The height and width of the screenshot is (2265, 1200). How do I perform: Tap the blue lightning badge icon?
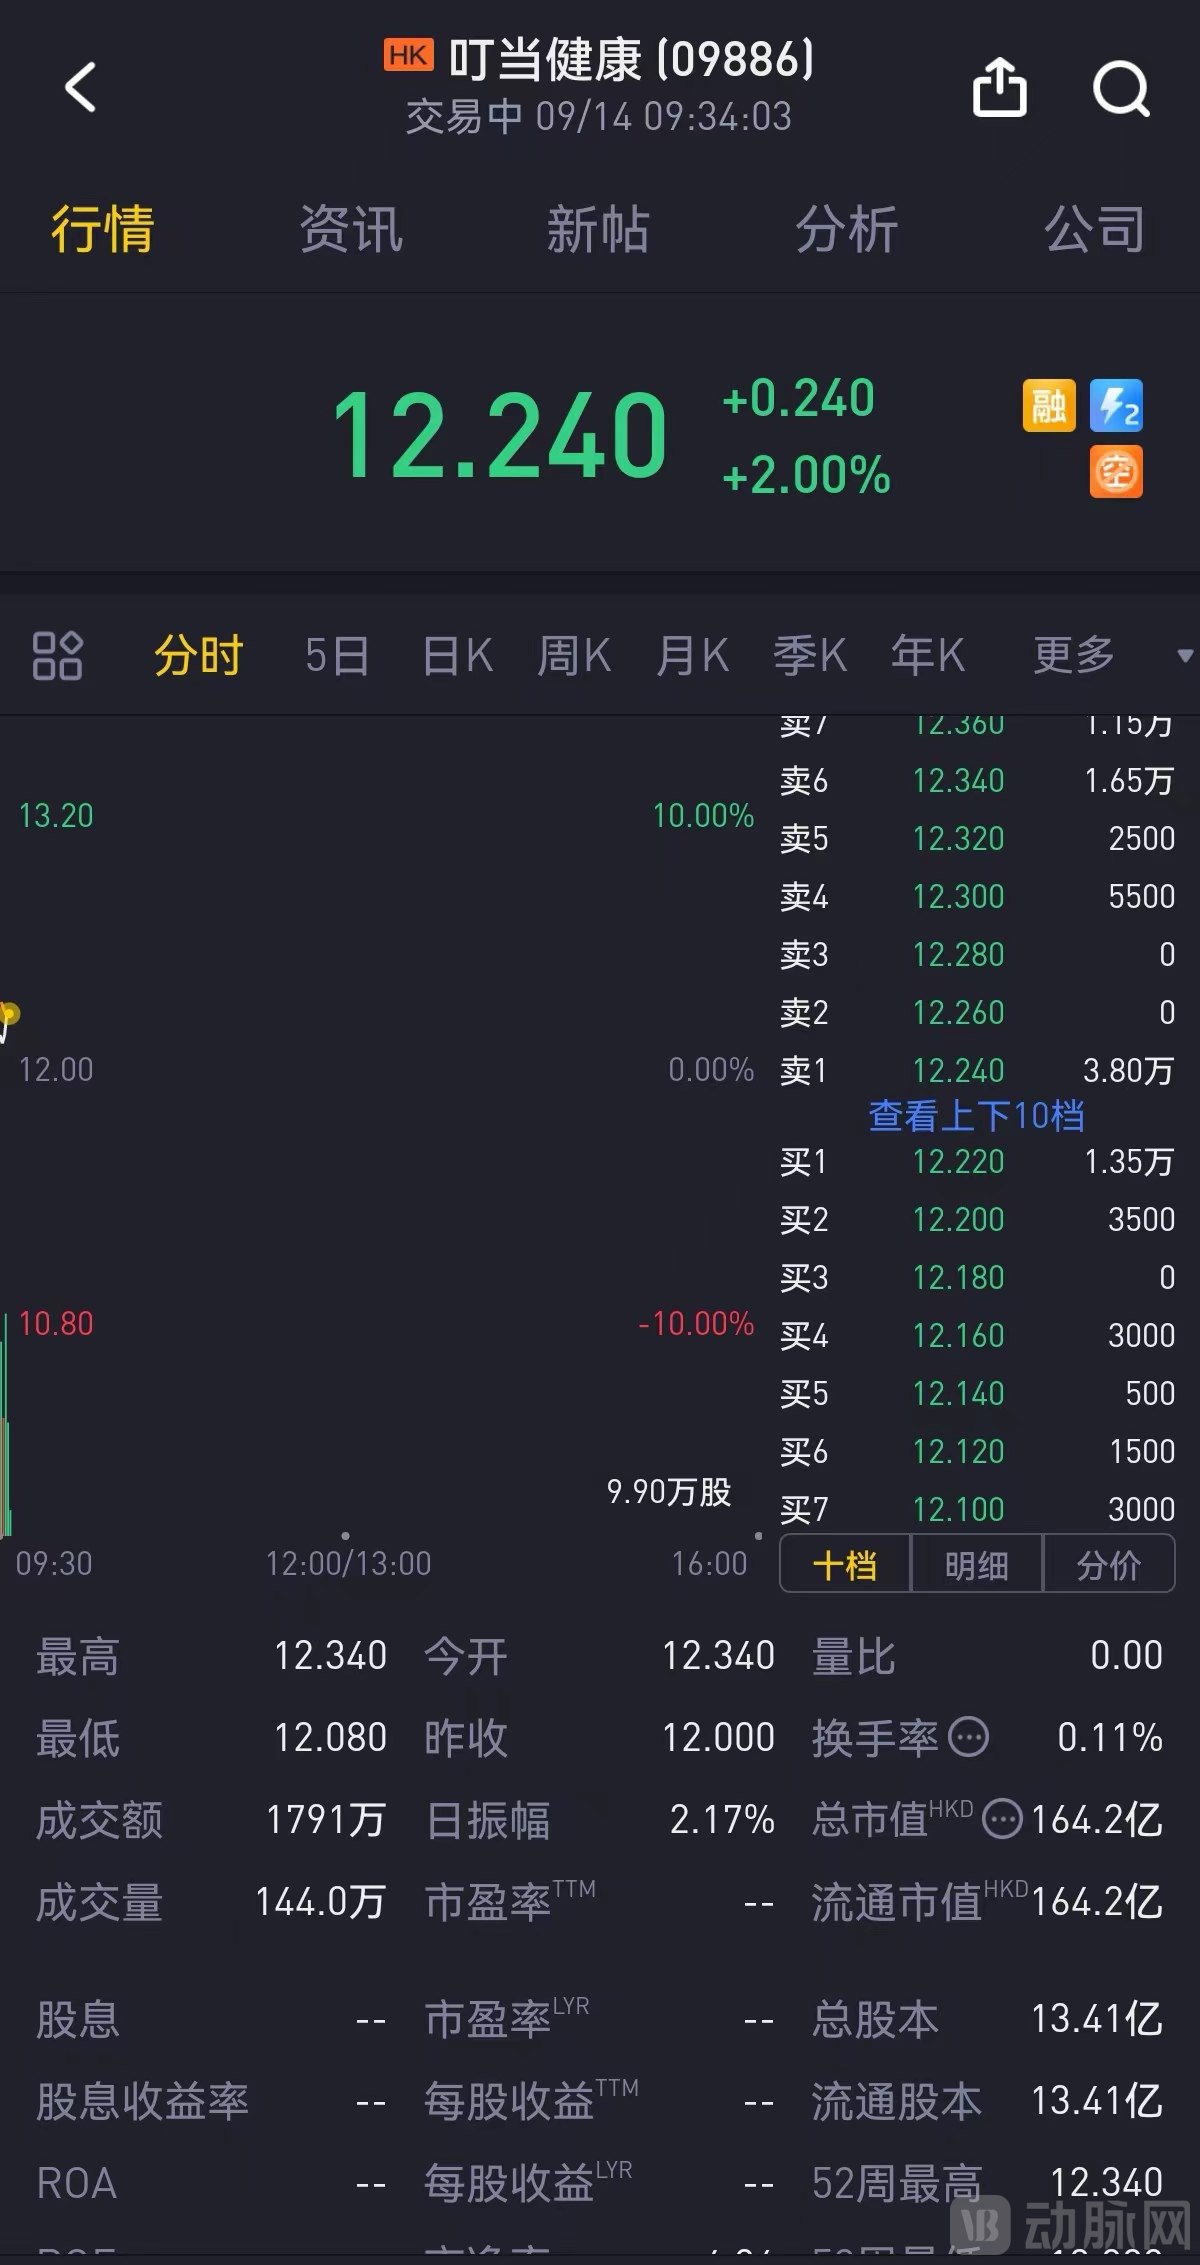[1116, 406]
